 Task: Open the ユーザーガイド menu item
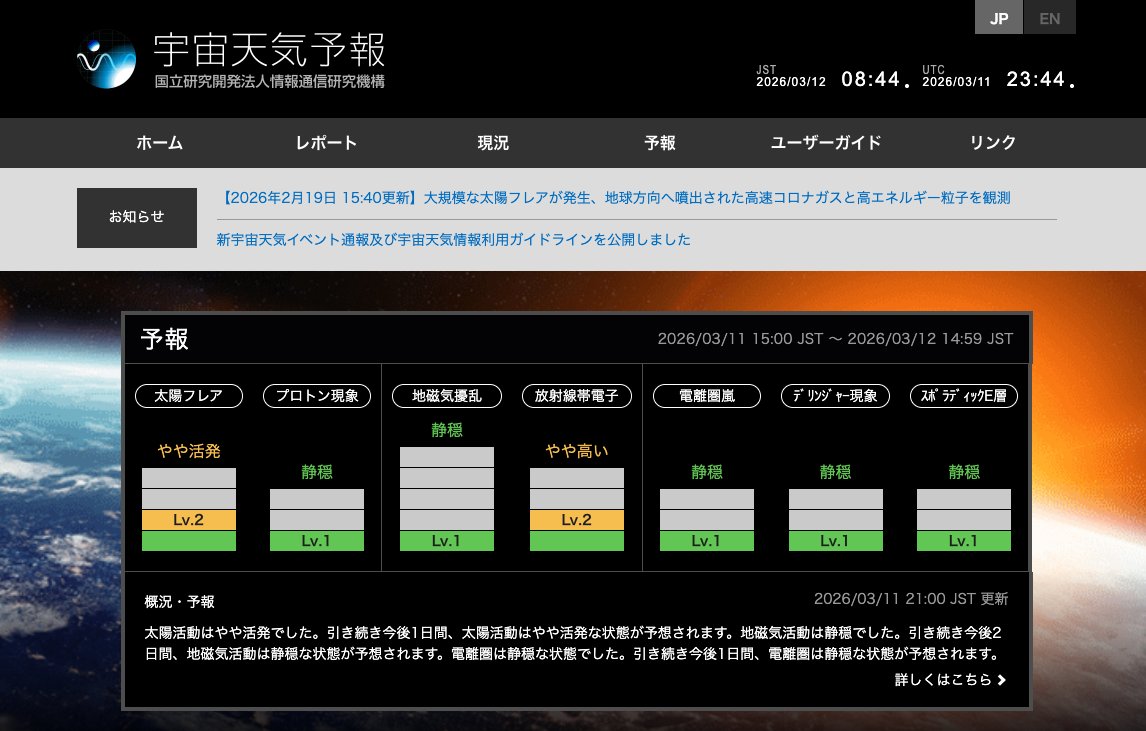pyautogui.click(x=826, y=143)
